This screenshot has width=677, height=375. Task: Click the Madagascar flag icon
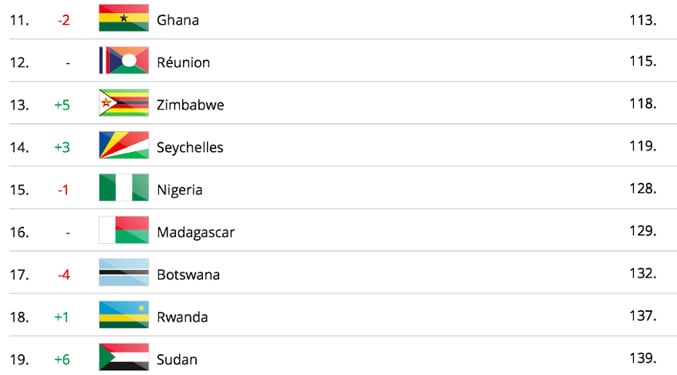124,230
